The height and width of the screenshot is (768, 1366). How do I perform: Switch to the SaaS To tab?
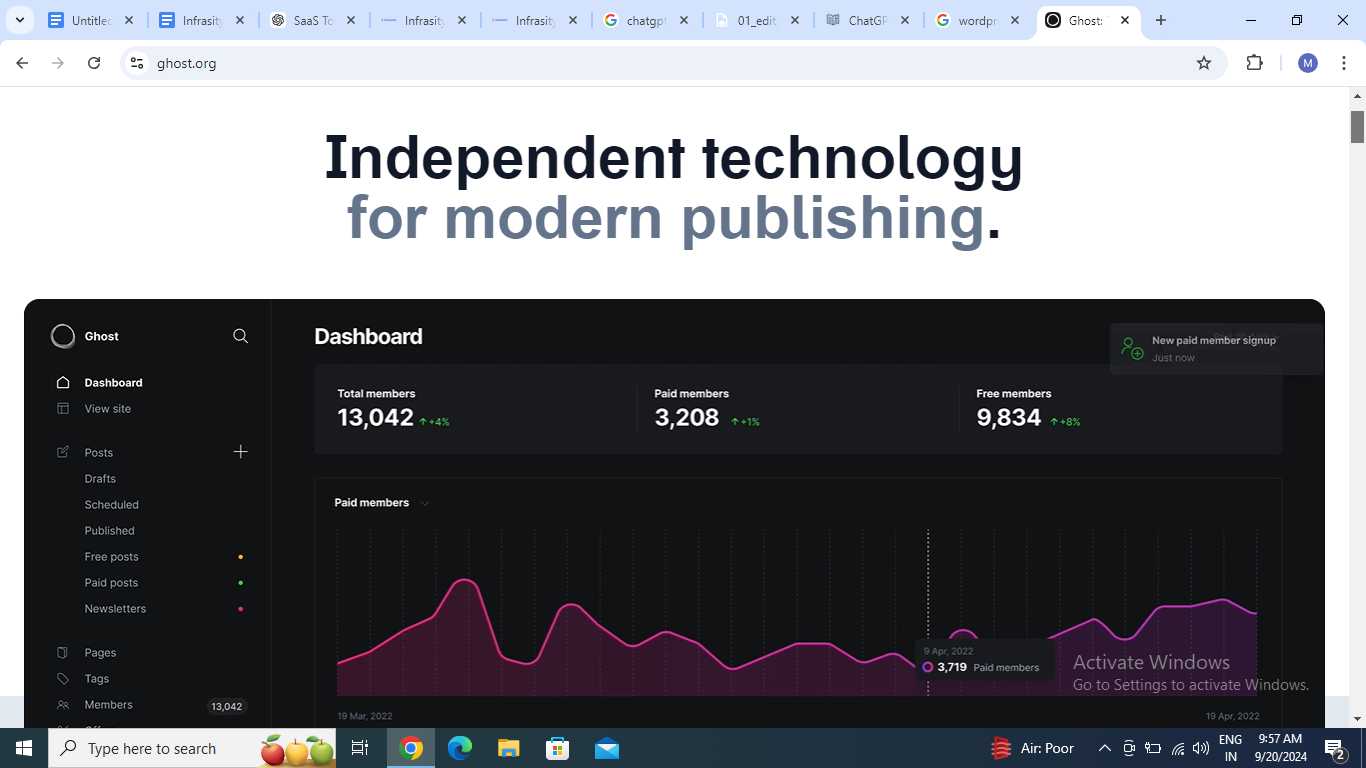[314, 20]
